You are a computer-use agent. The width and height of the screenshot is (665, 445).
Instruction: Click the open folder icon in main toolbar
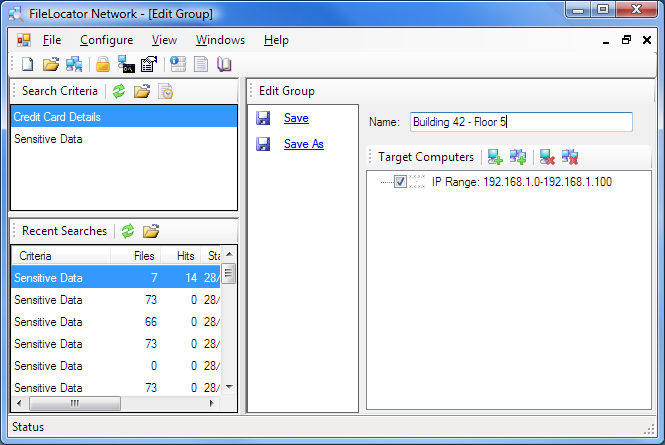point(51,64)
